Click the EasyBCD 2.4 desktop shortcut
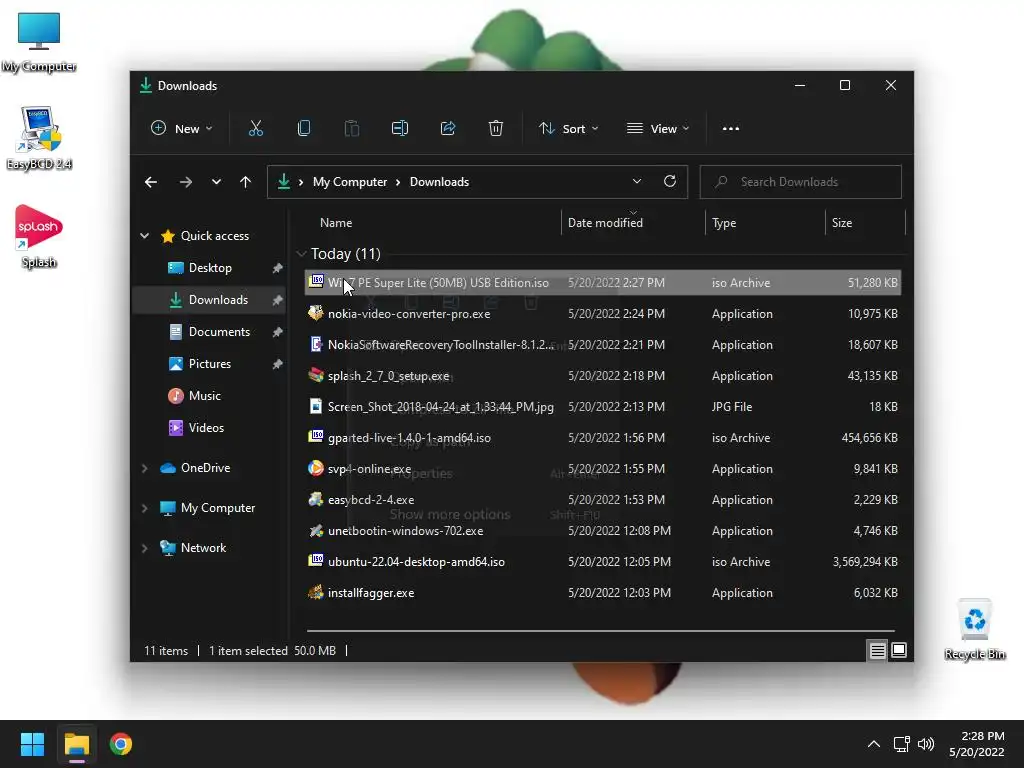1024x768 pixels. (39, 138)
